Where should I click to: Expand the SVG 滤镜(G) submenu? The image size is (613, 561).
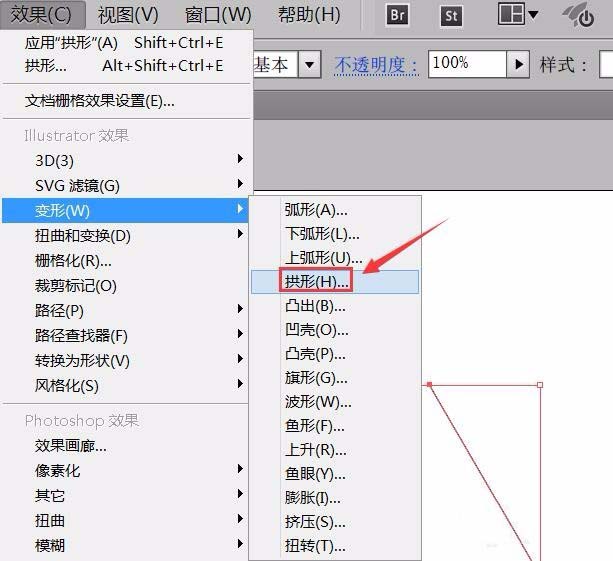coord(126,185)
